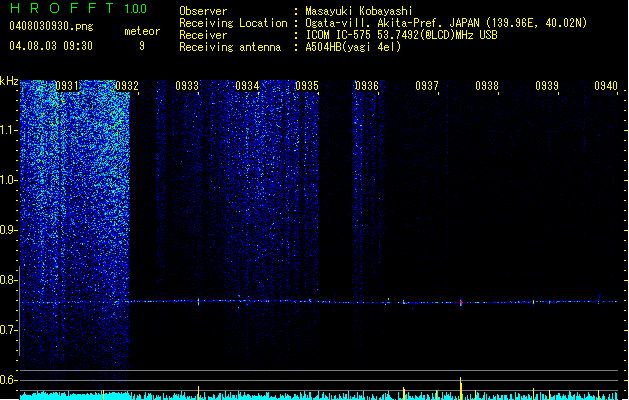This screenshot has width=629, height=400.
Task: Click the 0.9 kHz axis label
Action: (x=8, y=230)
